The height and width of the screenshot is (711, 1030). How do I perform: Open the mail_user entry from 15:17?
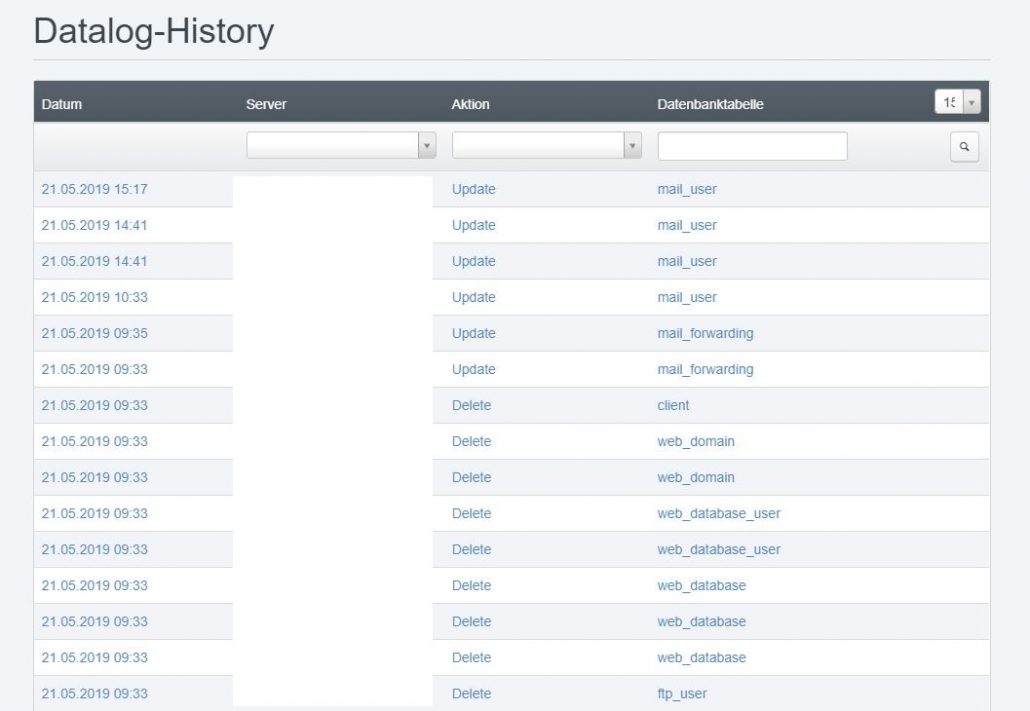[687, 189]
